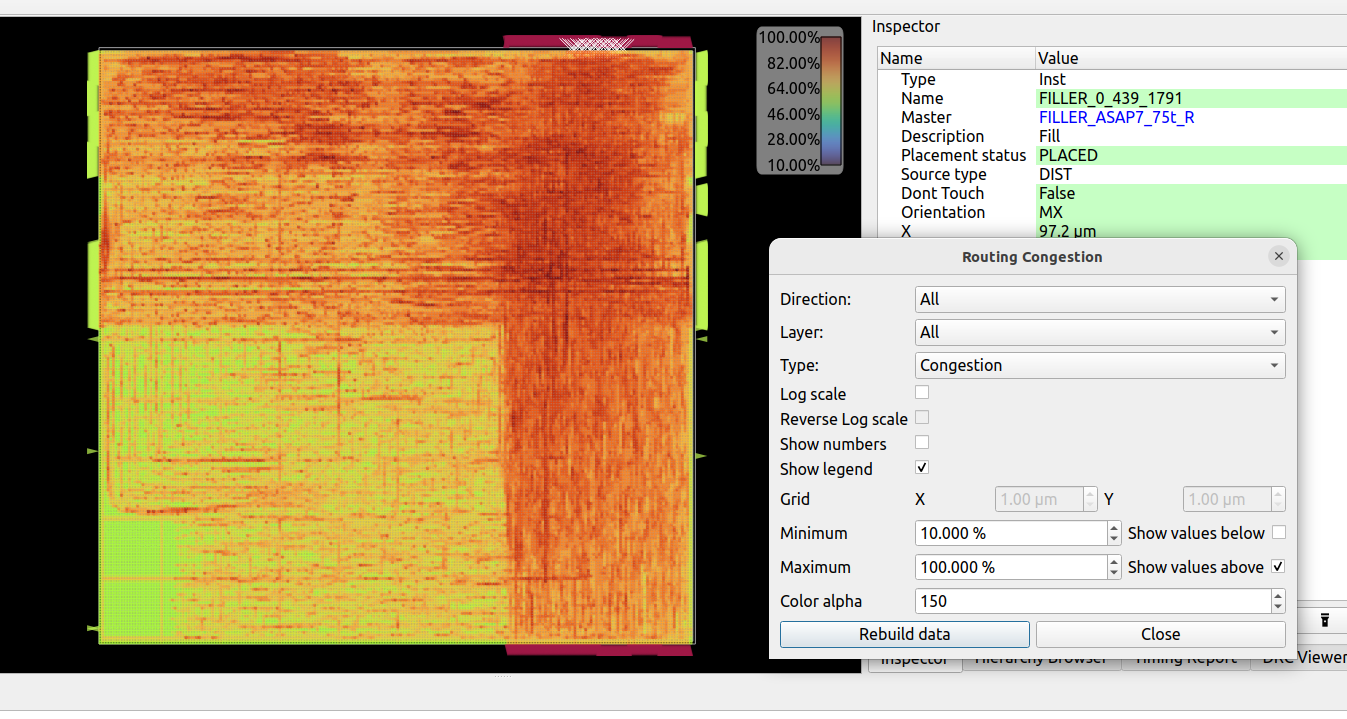Disable Show values above

pos(1279,566)
